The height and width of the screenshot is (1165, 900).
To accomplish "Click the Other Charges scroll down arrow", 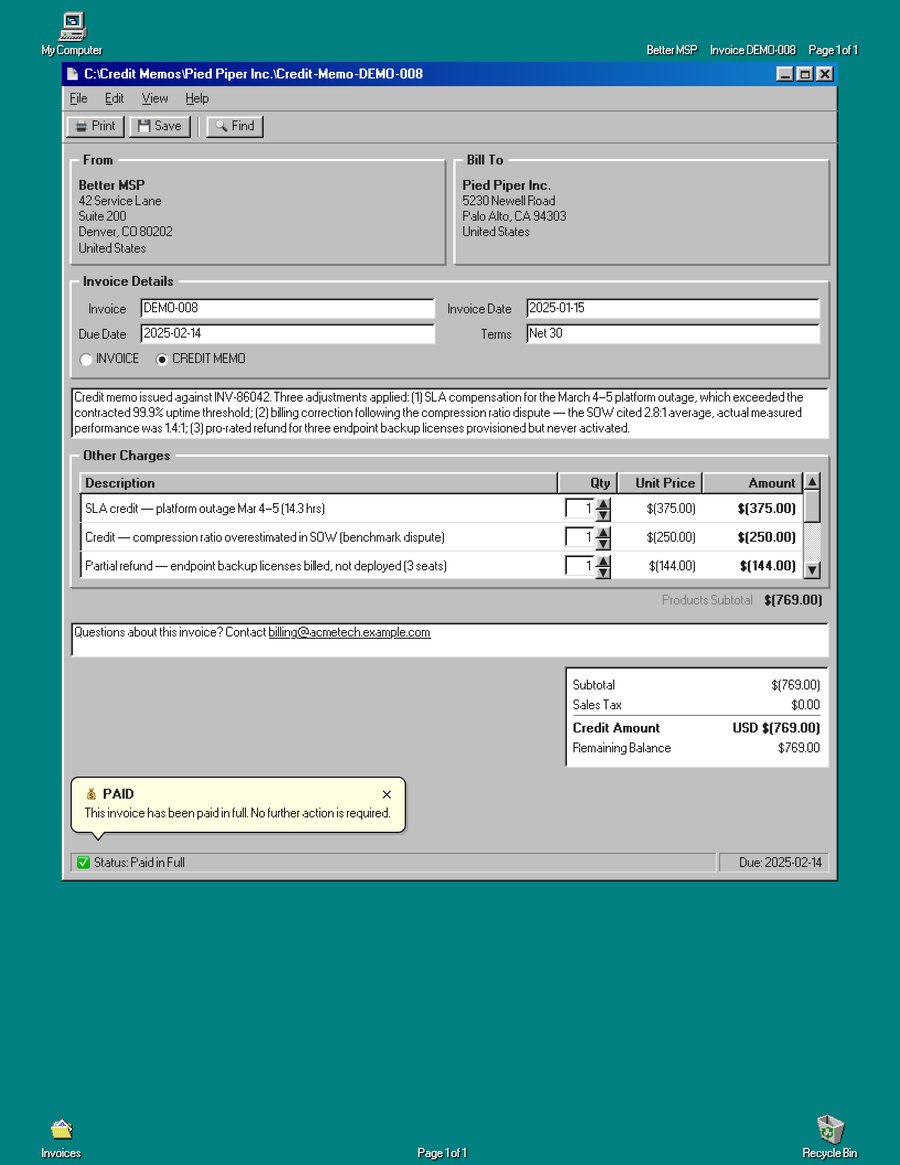I will (812, 570).
